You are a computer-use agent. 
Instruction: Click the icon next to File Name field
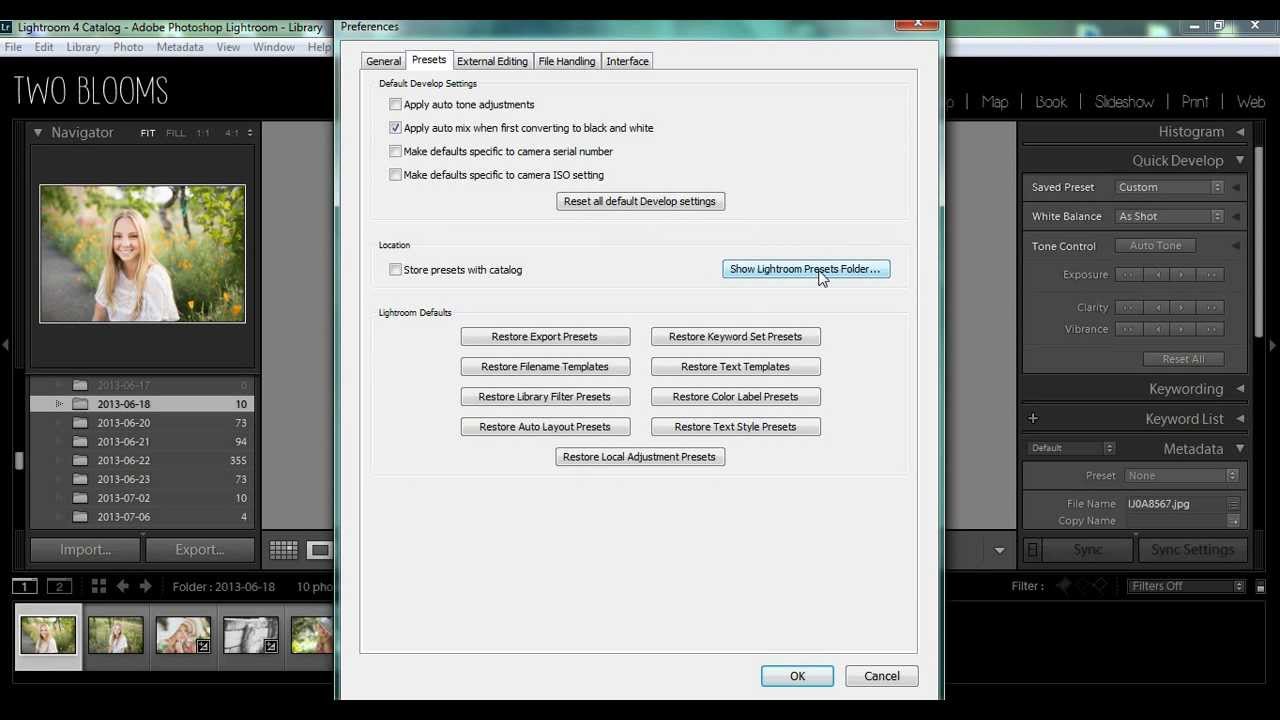[x=1234, y=504]
